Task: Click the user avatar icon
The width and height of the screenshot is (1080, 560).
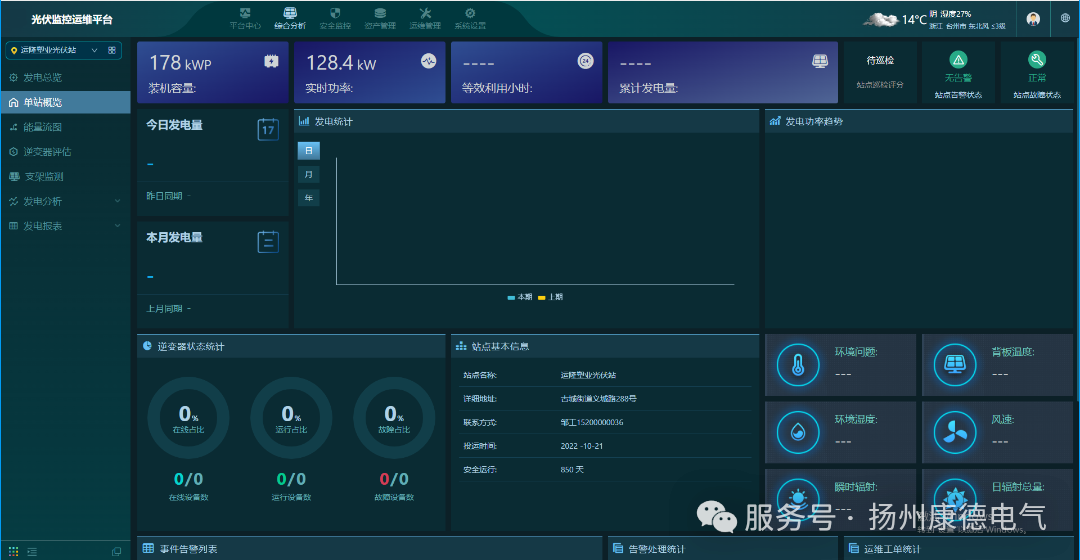Action: point(1033,19)
